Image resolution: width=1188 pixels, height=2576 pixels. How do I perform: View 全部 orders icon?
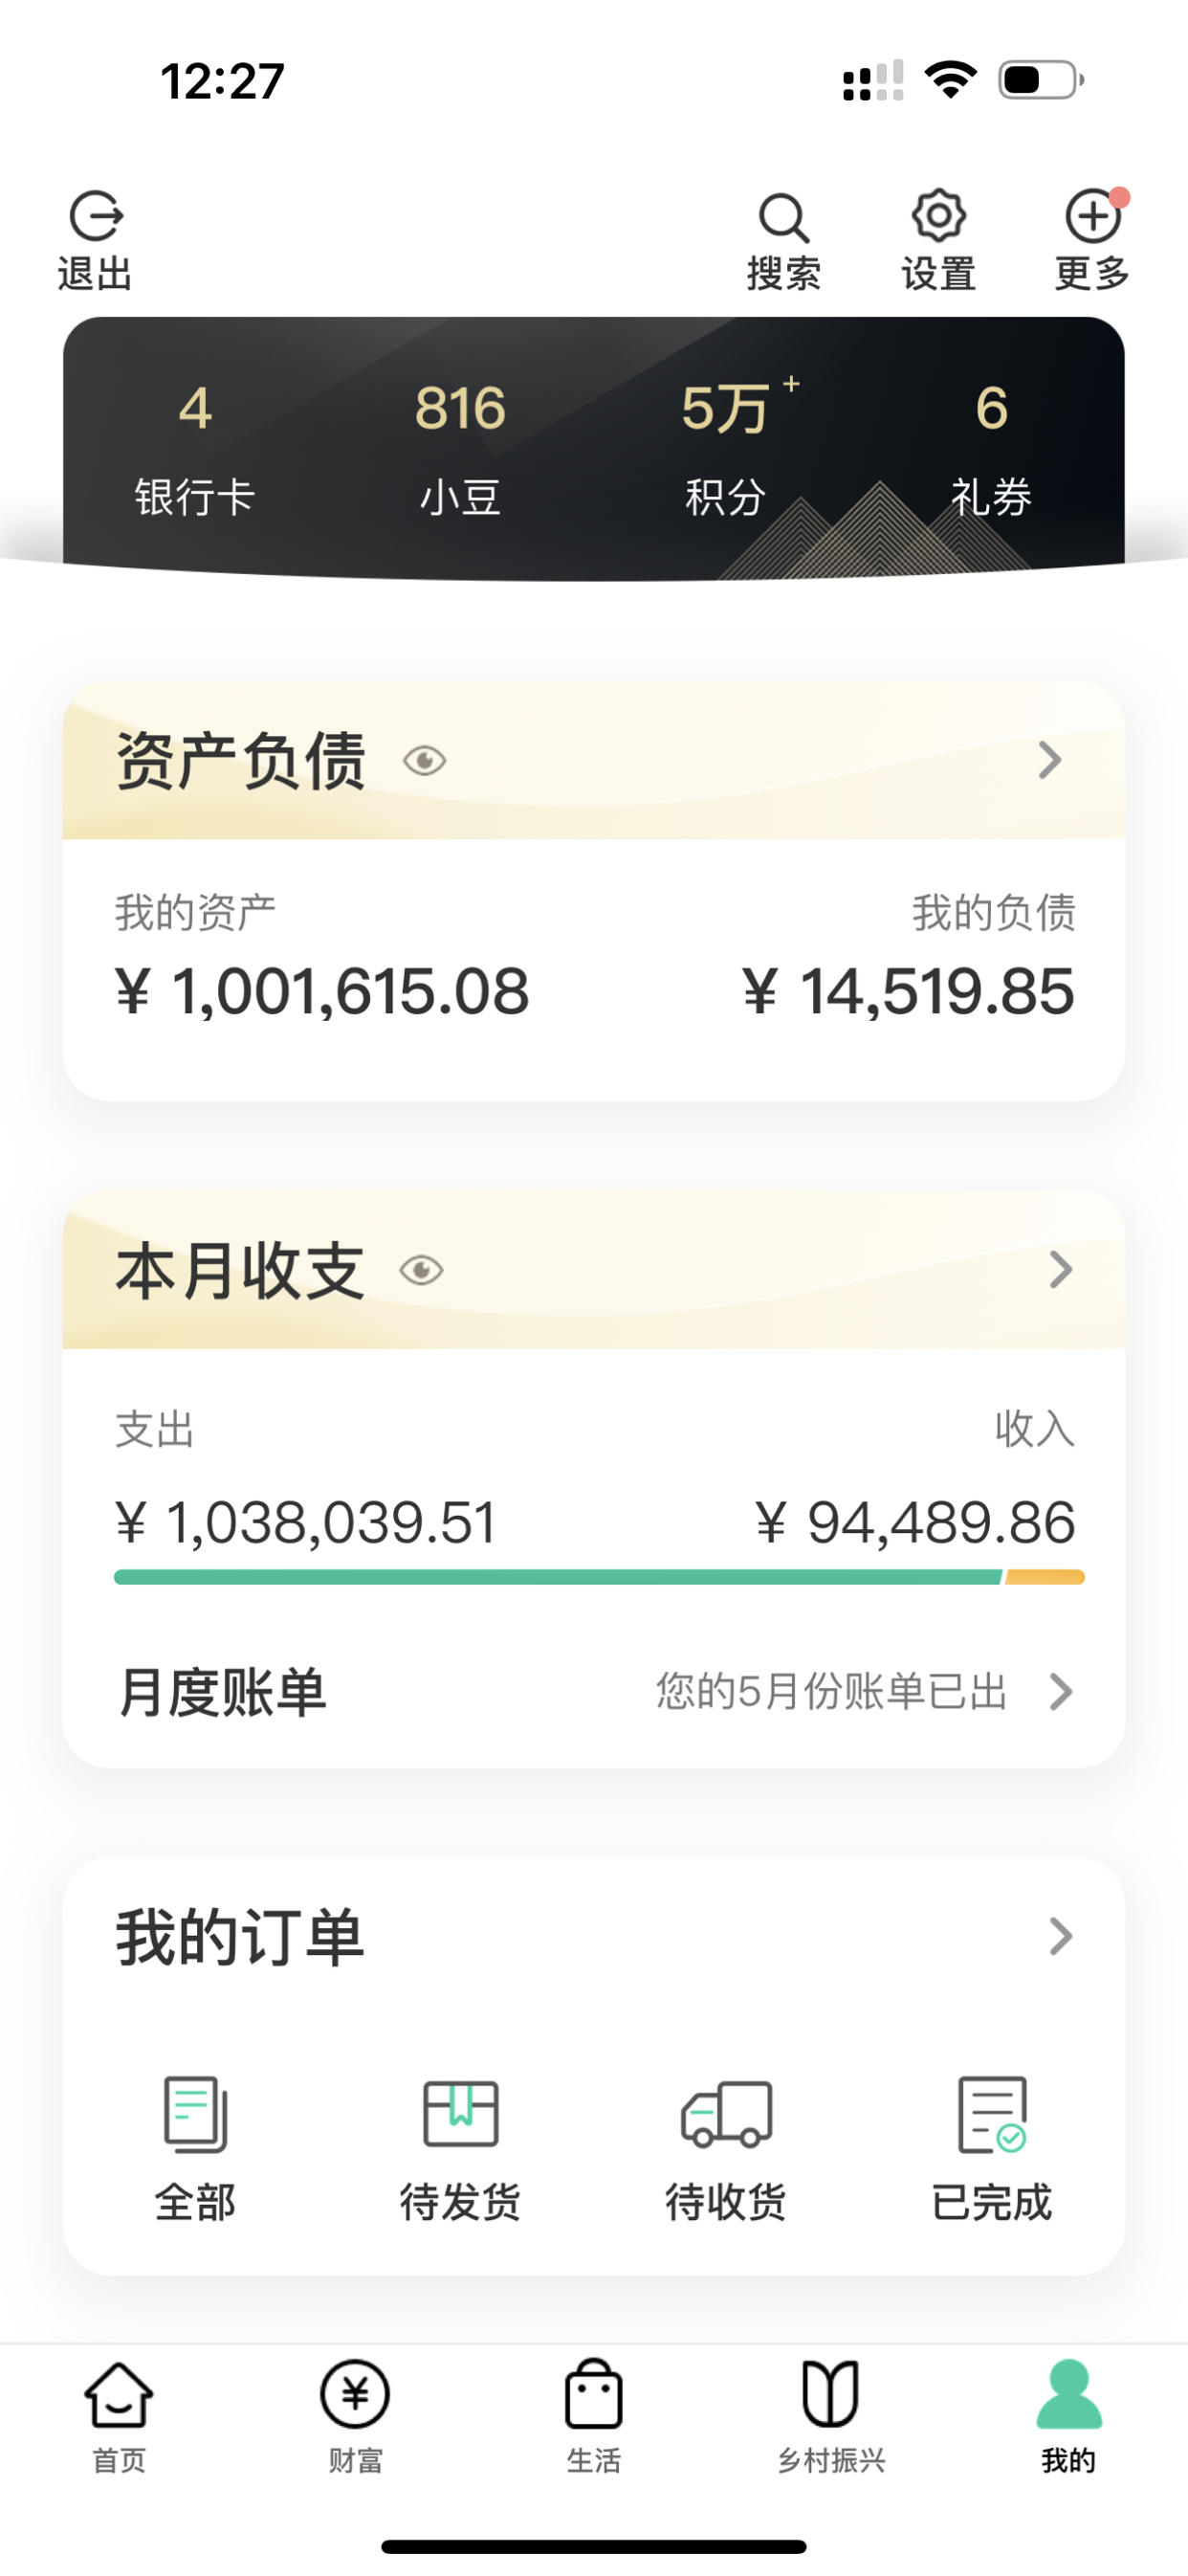[195, 2114]
